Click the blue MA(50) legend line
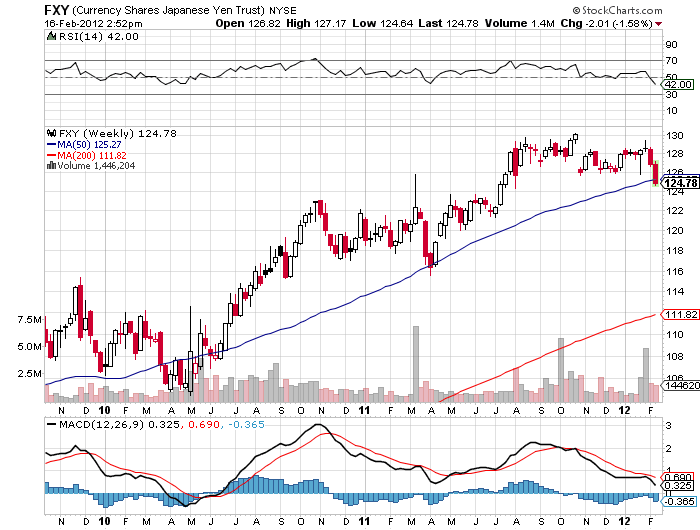The image size is (700, 530). (51, 144)
